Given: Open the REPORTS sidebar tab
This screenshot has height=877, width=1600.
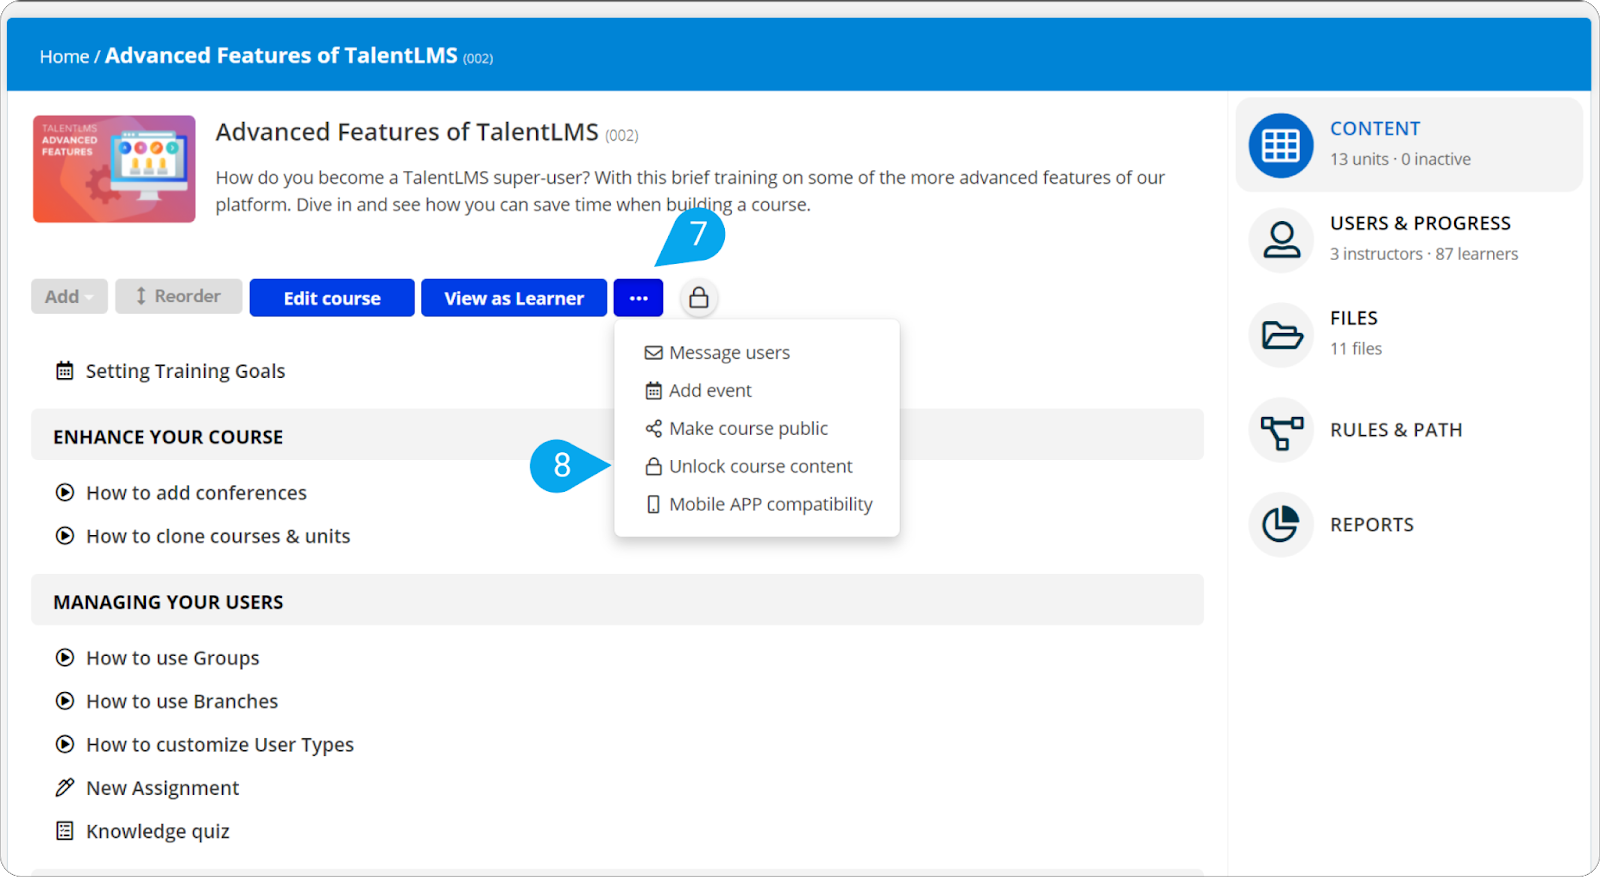Looking at the screenshot, I should tap(1409, 524).
